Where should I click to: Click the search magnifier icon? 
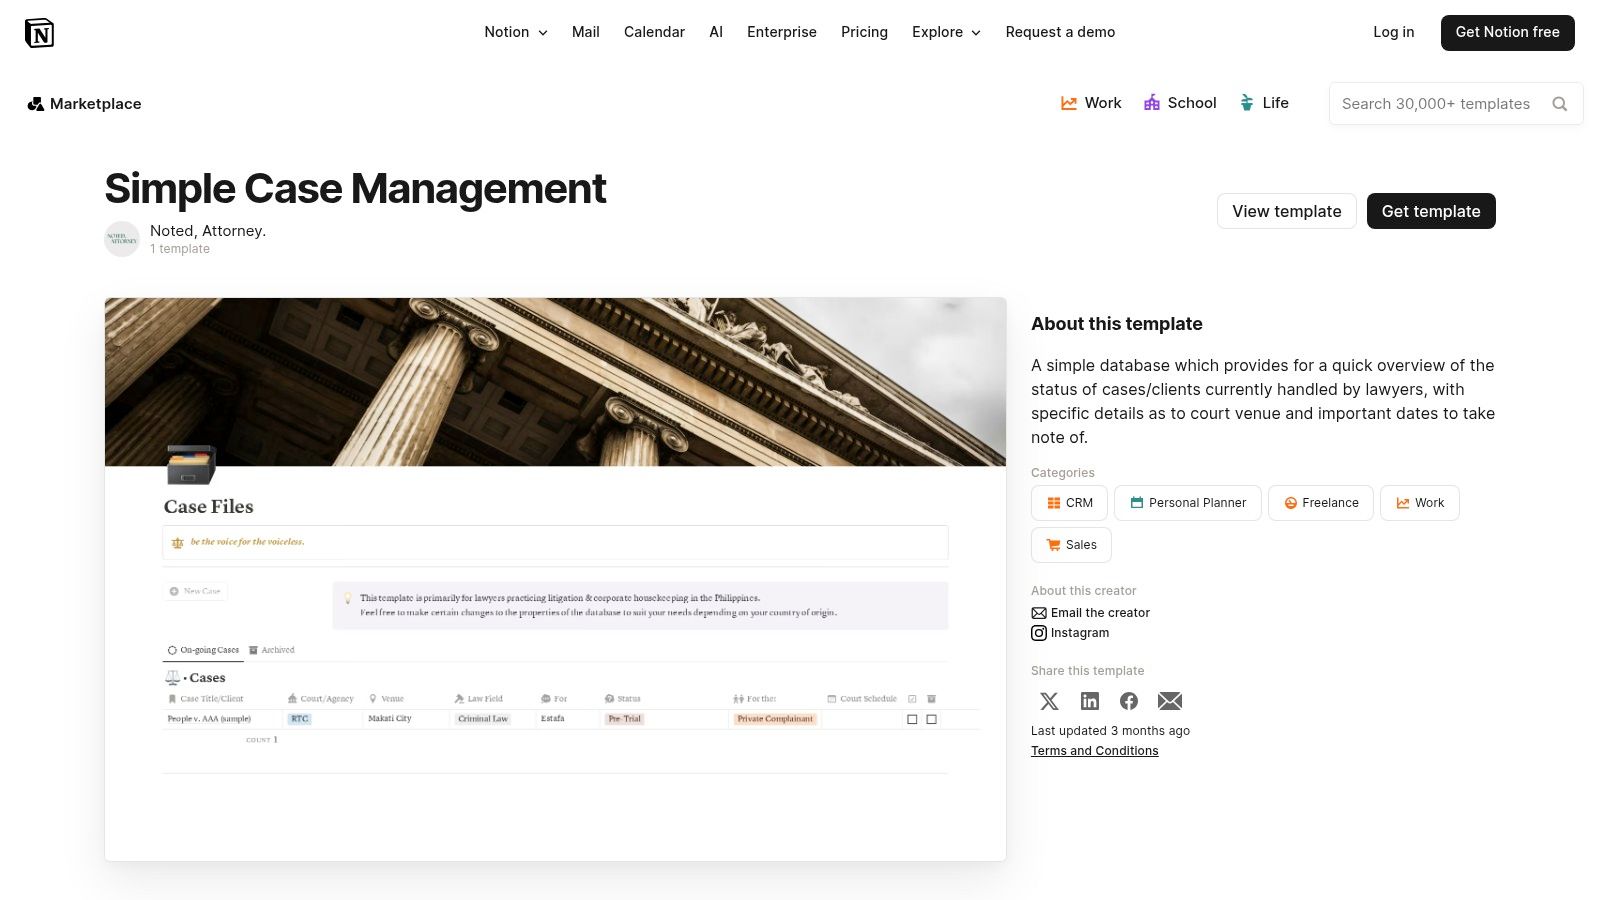tap(1559, 104)
